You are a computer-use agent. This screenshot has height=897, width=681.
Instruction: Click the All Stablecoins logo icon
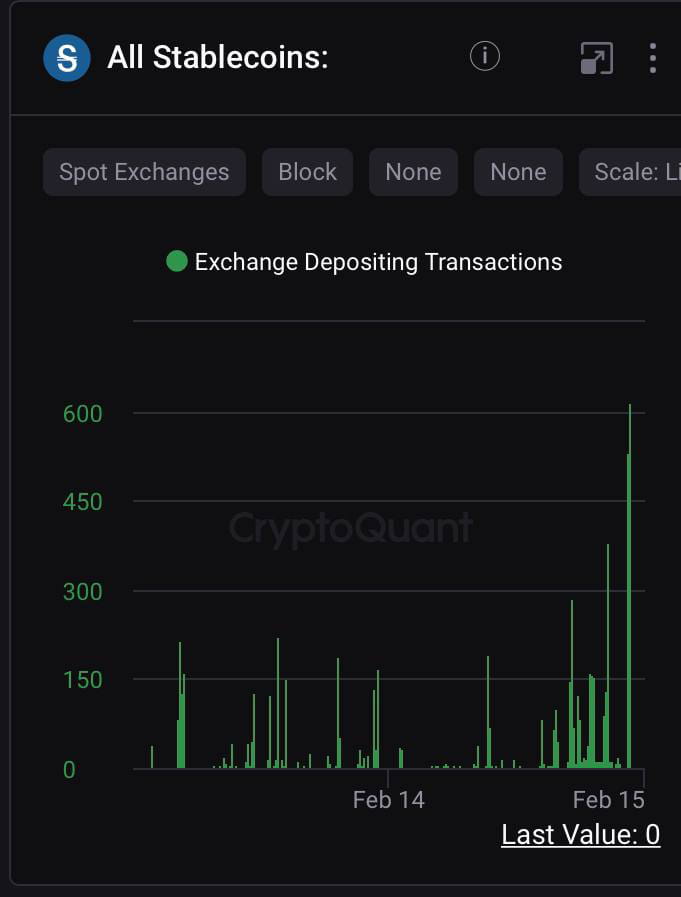tap(65, 57)
